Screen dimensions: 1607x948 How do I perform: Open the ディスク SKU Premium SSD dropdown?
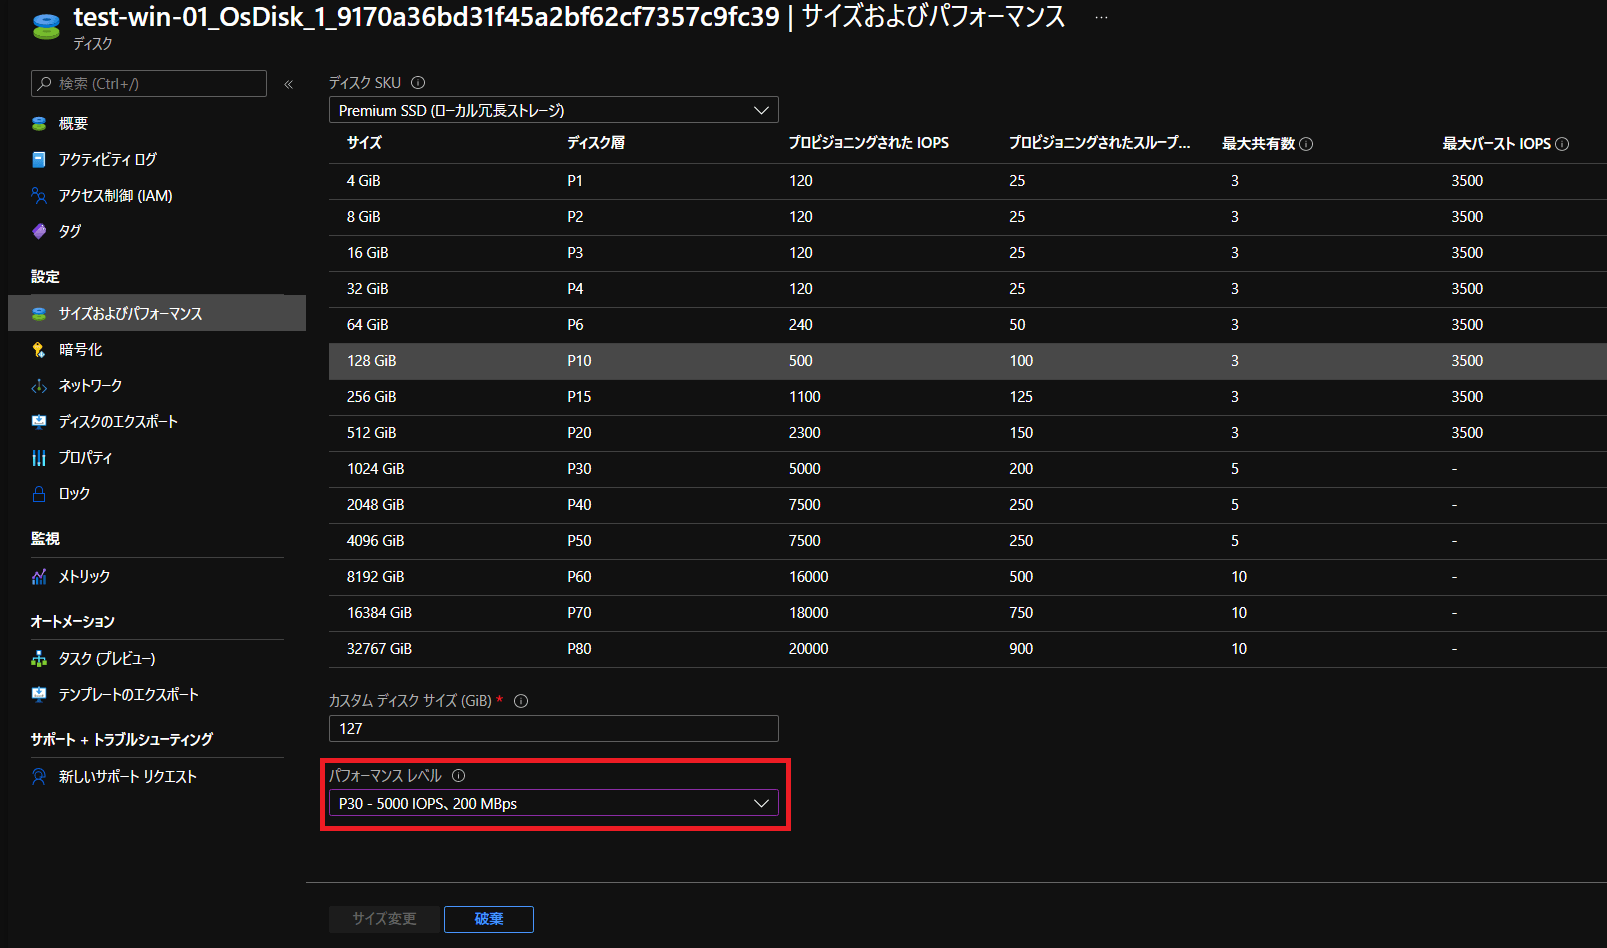pyautogui.click(x=553, y=110)
